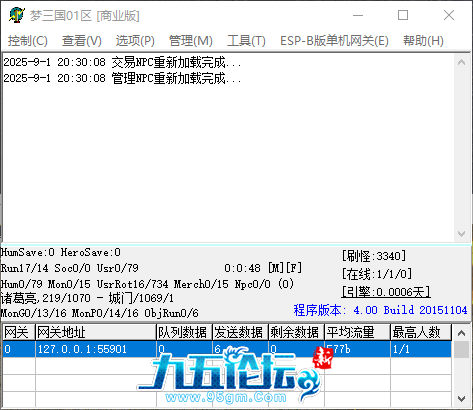Click the MonG0/13/16 MonP0/14/16 status line
Screen dimensions: 473x410
point(100,313)
